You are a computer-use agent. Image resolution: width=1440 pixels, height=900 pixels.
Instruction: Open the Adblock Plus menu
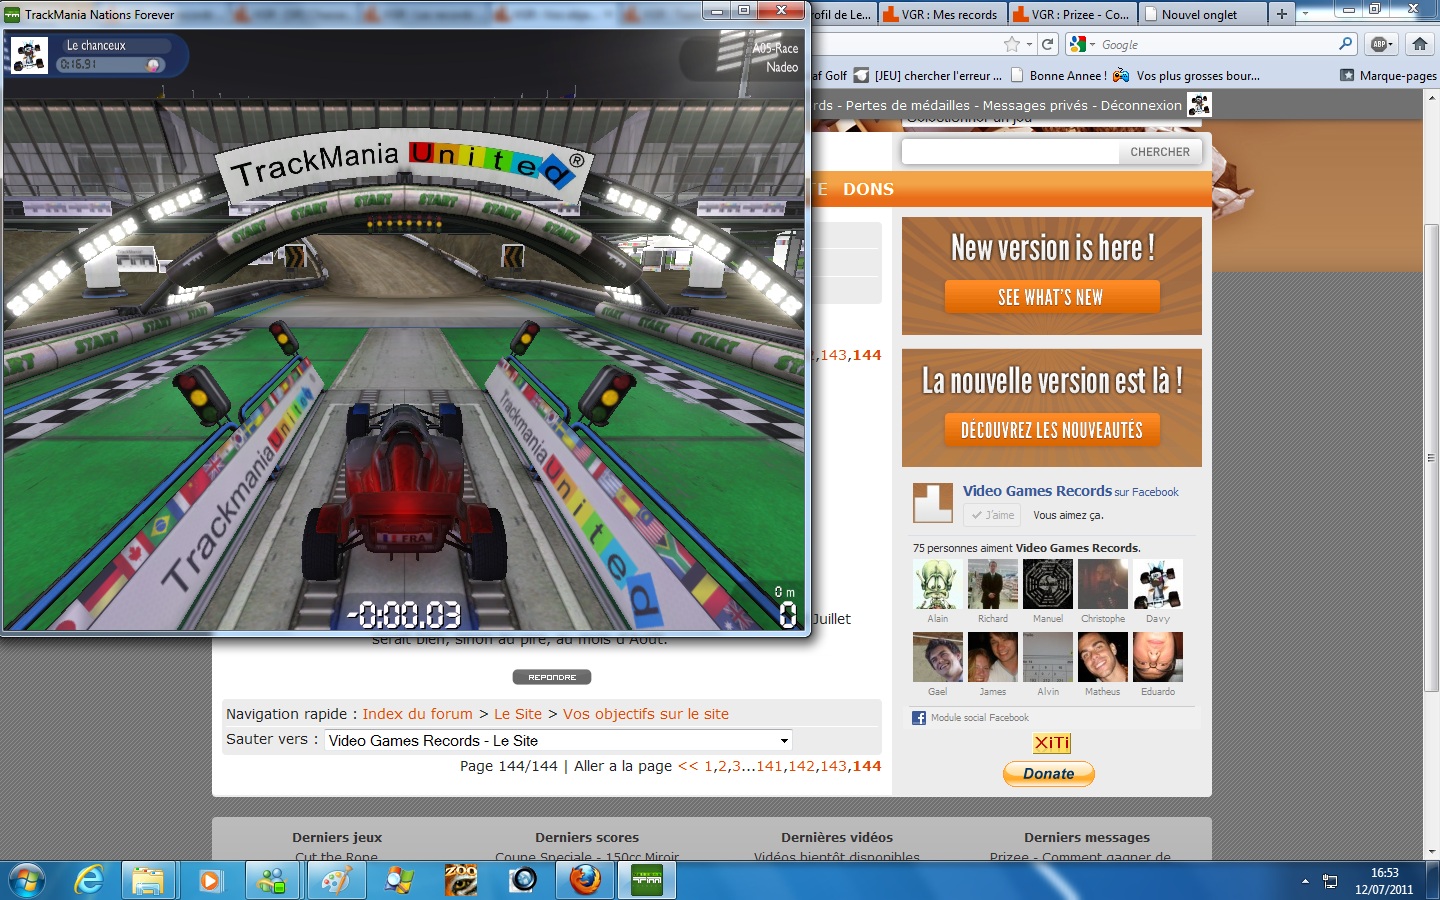1381,44
